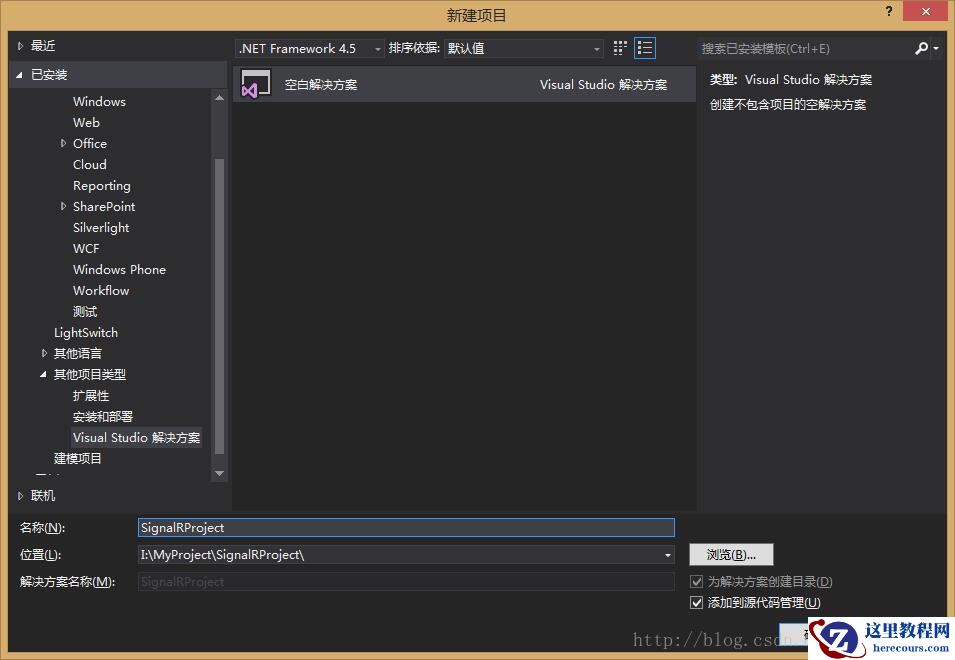The image size is (955, 660).
Task: Click the 空白解决方案 template thumbnail icon
Action: (x=255, y=85)
